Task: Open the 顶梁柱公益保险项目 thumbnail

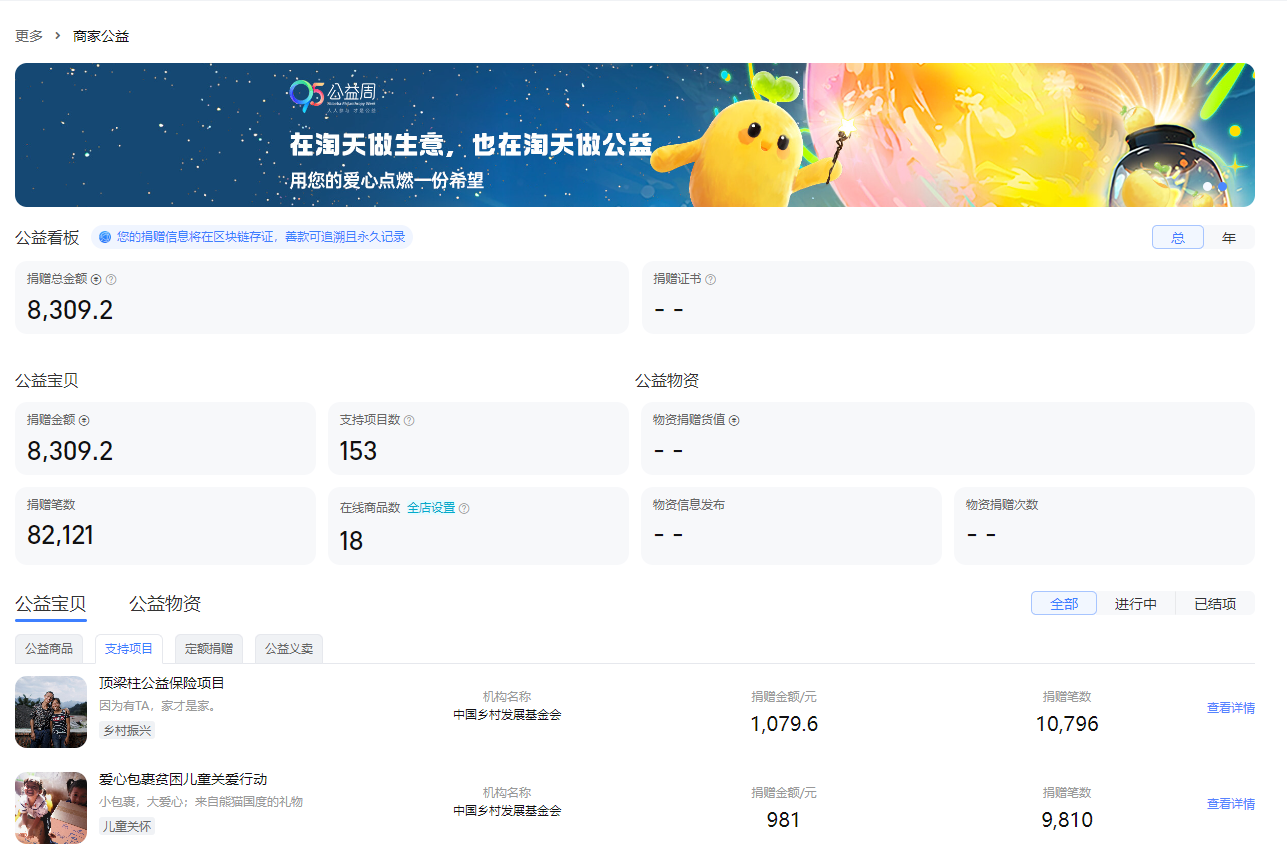Action: coord(51,712)
